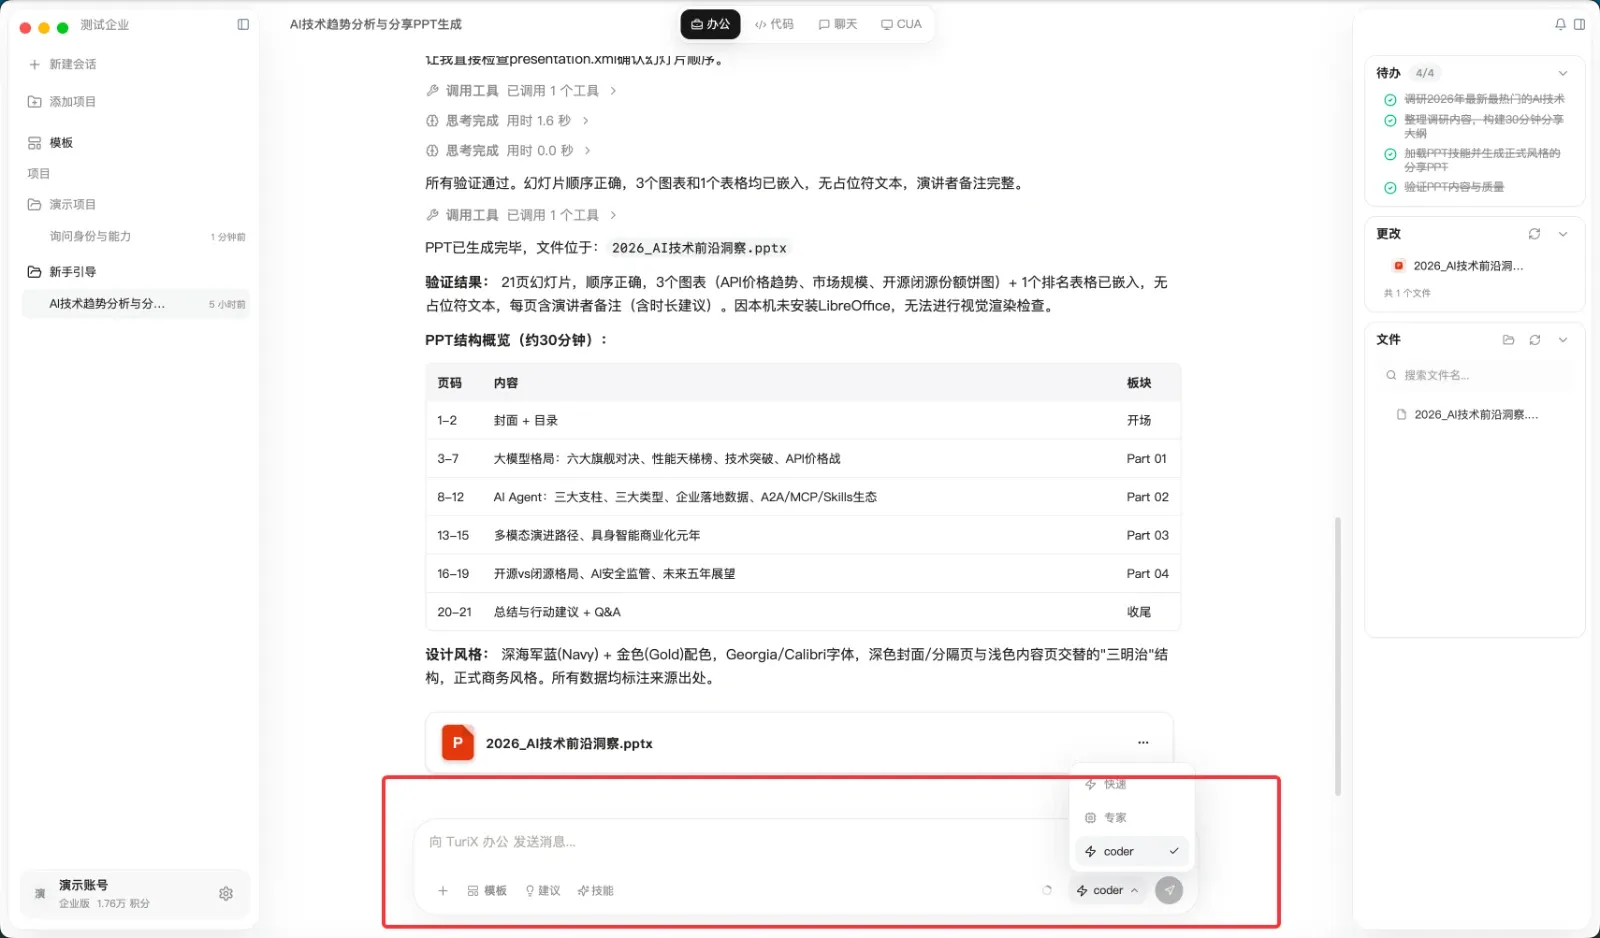Click table cell 大模型格局 row 3–7
The width and height of the screenshot is (1600, 938).
667,459
